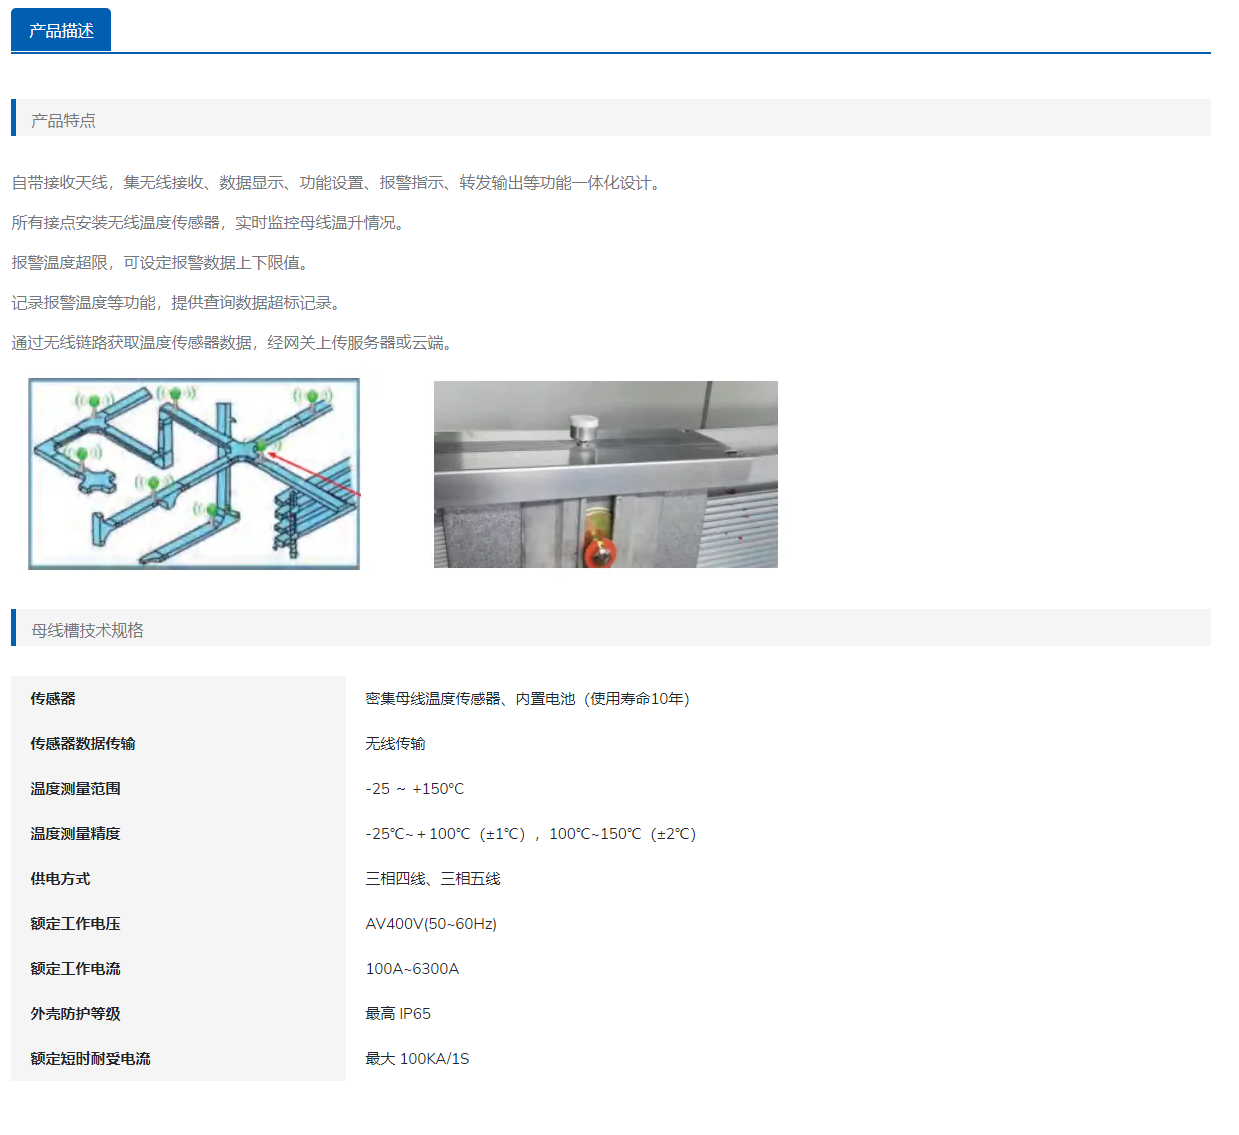Select the 产品描述 tab
This screenshot has width=1239, height=1135.
[60, 29]
